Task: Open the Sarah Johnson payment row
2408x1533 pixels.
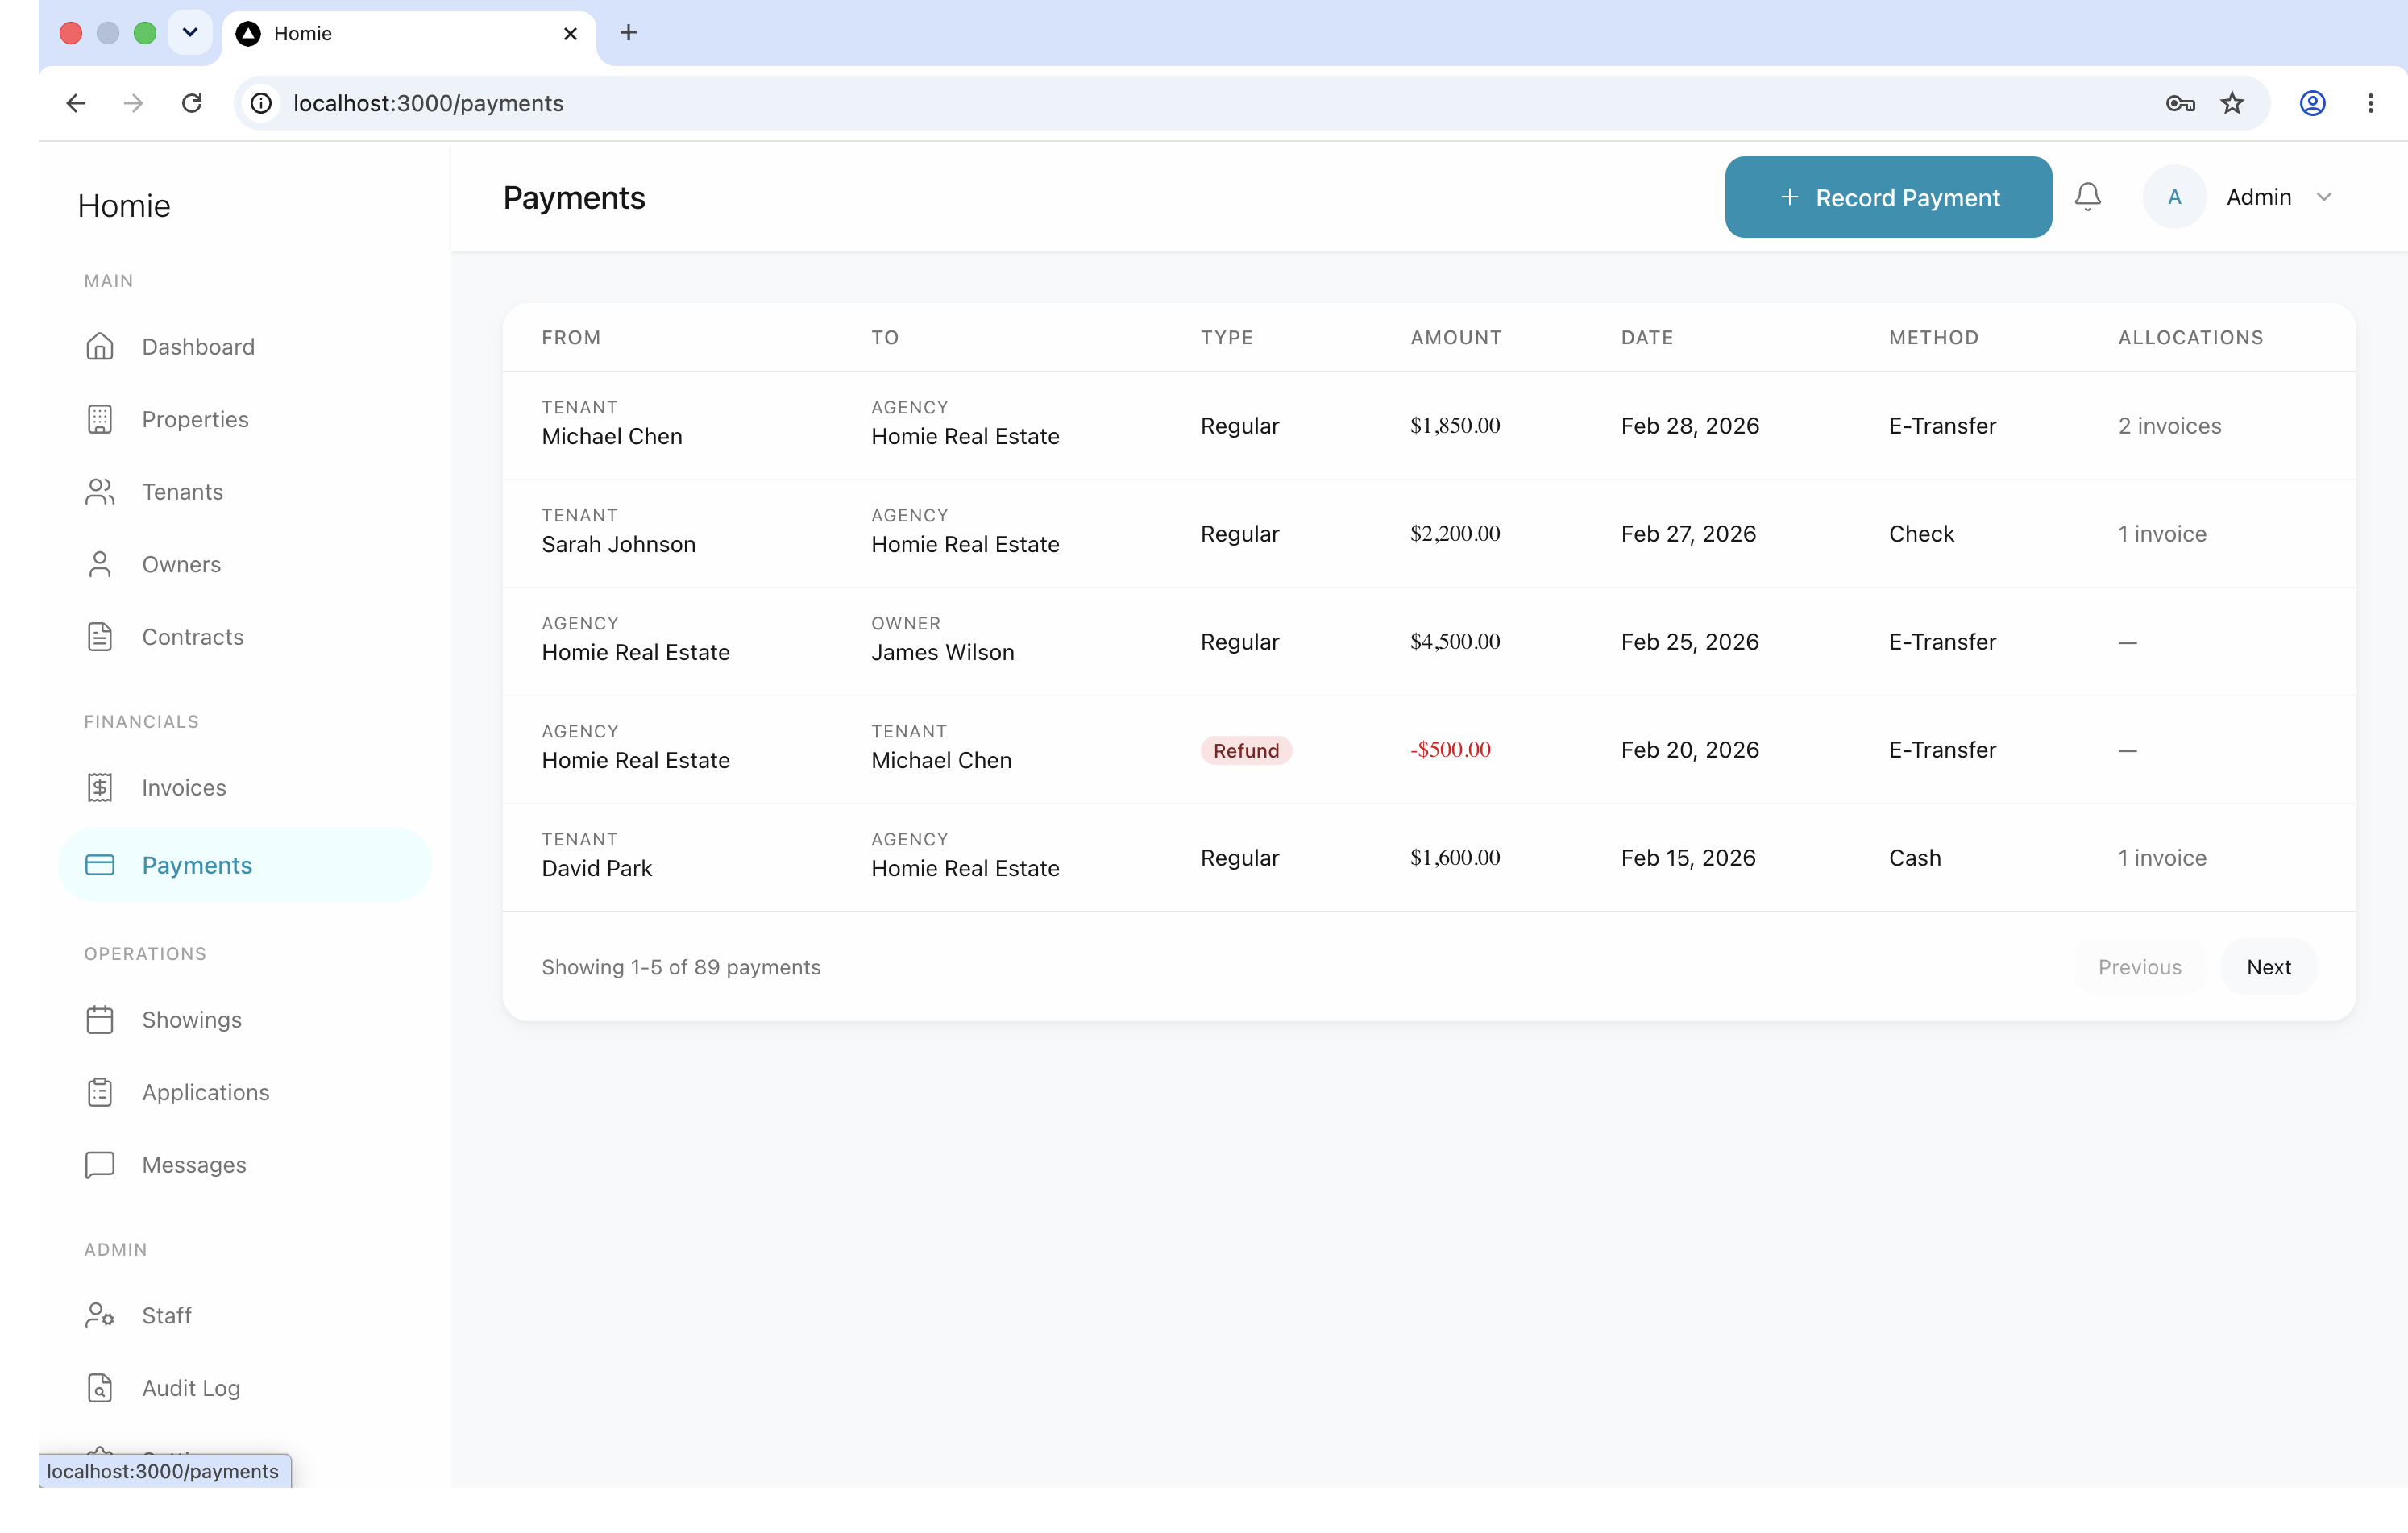Action: (x=1429, y=533)
